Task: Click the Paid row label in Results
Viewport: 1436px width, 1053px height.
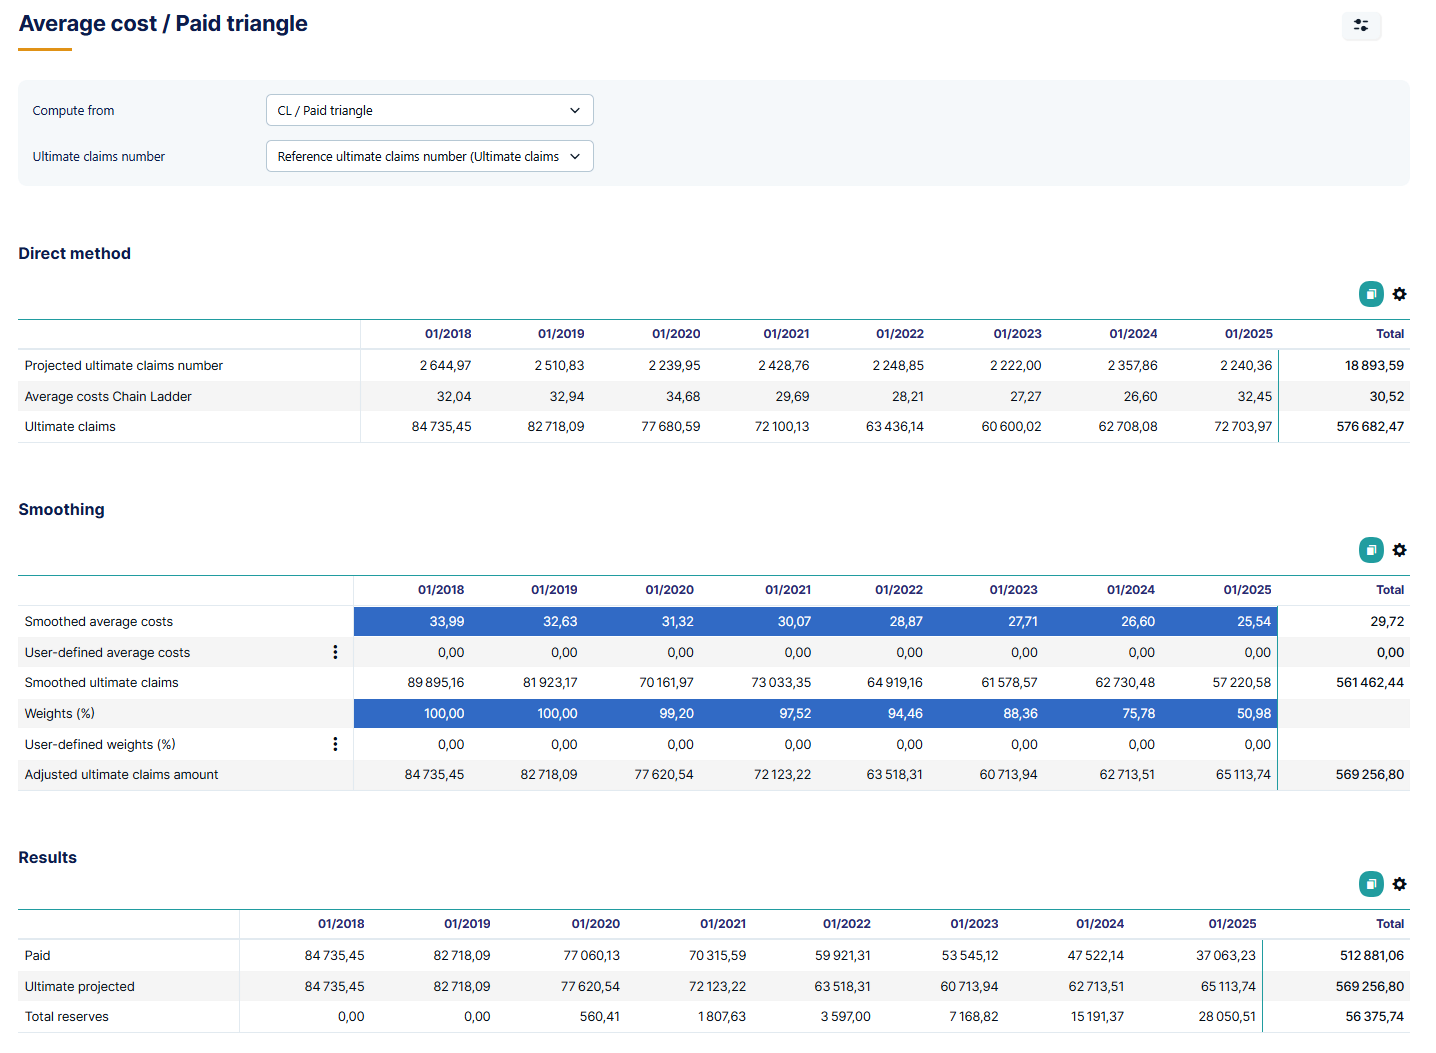Action: click(37, 954)
